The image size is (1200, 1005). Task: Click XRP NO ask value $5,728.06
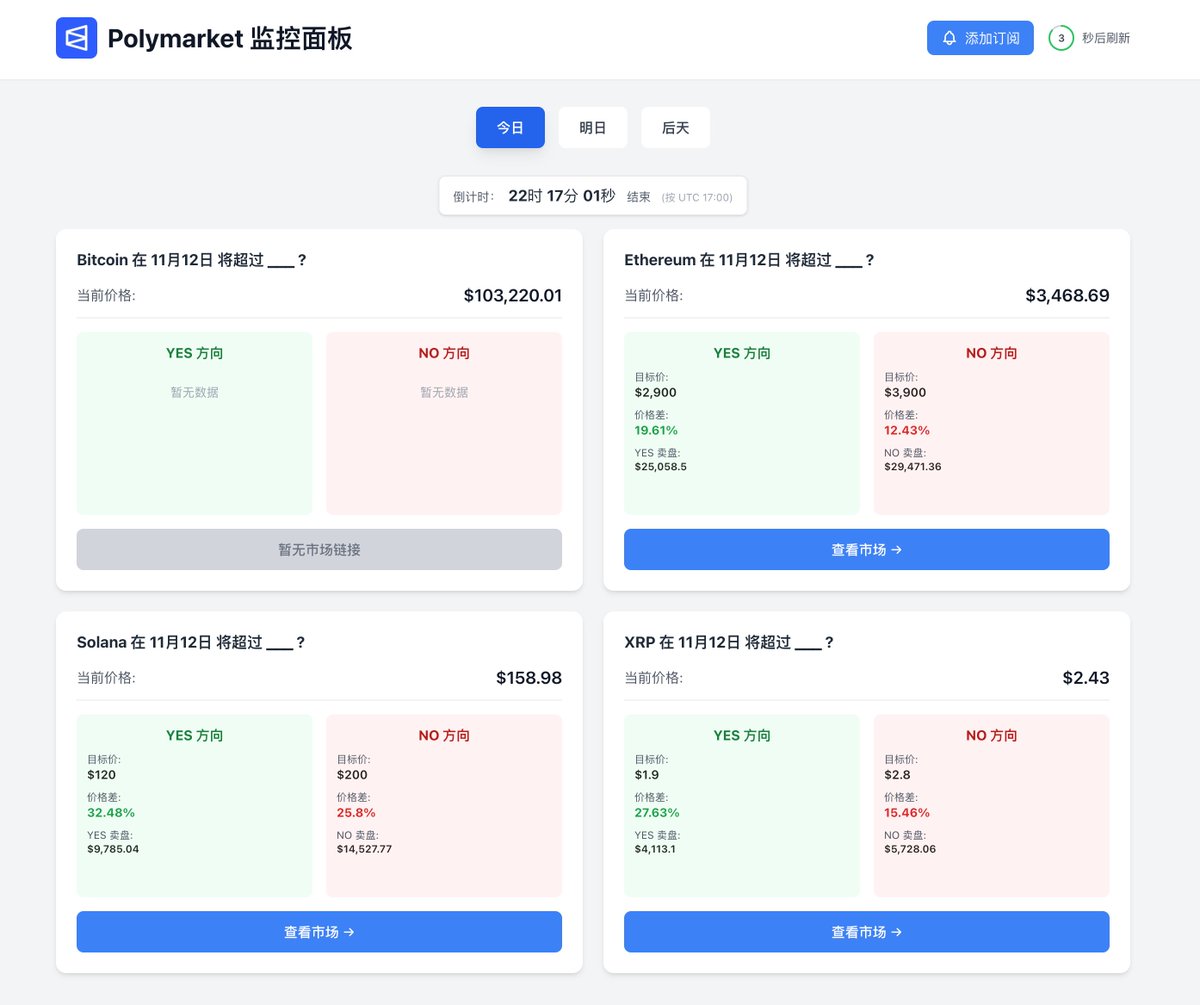910,849
